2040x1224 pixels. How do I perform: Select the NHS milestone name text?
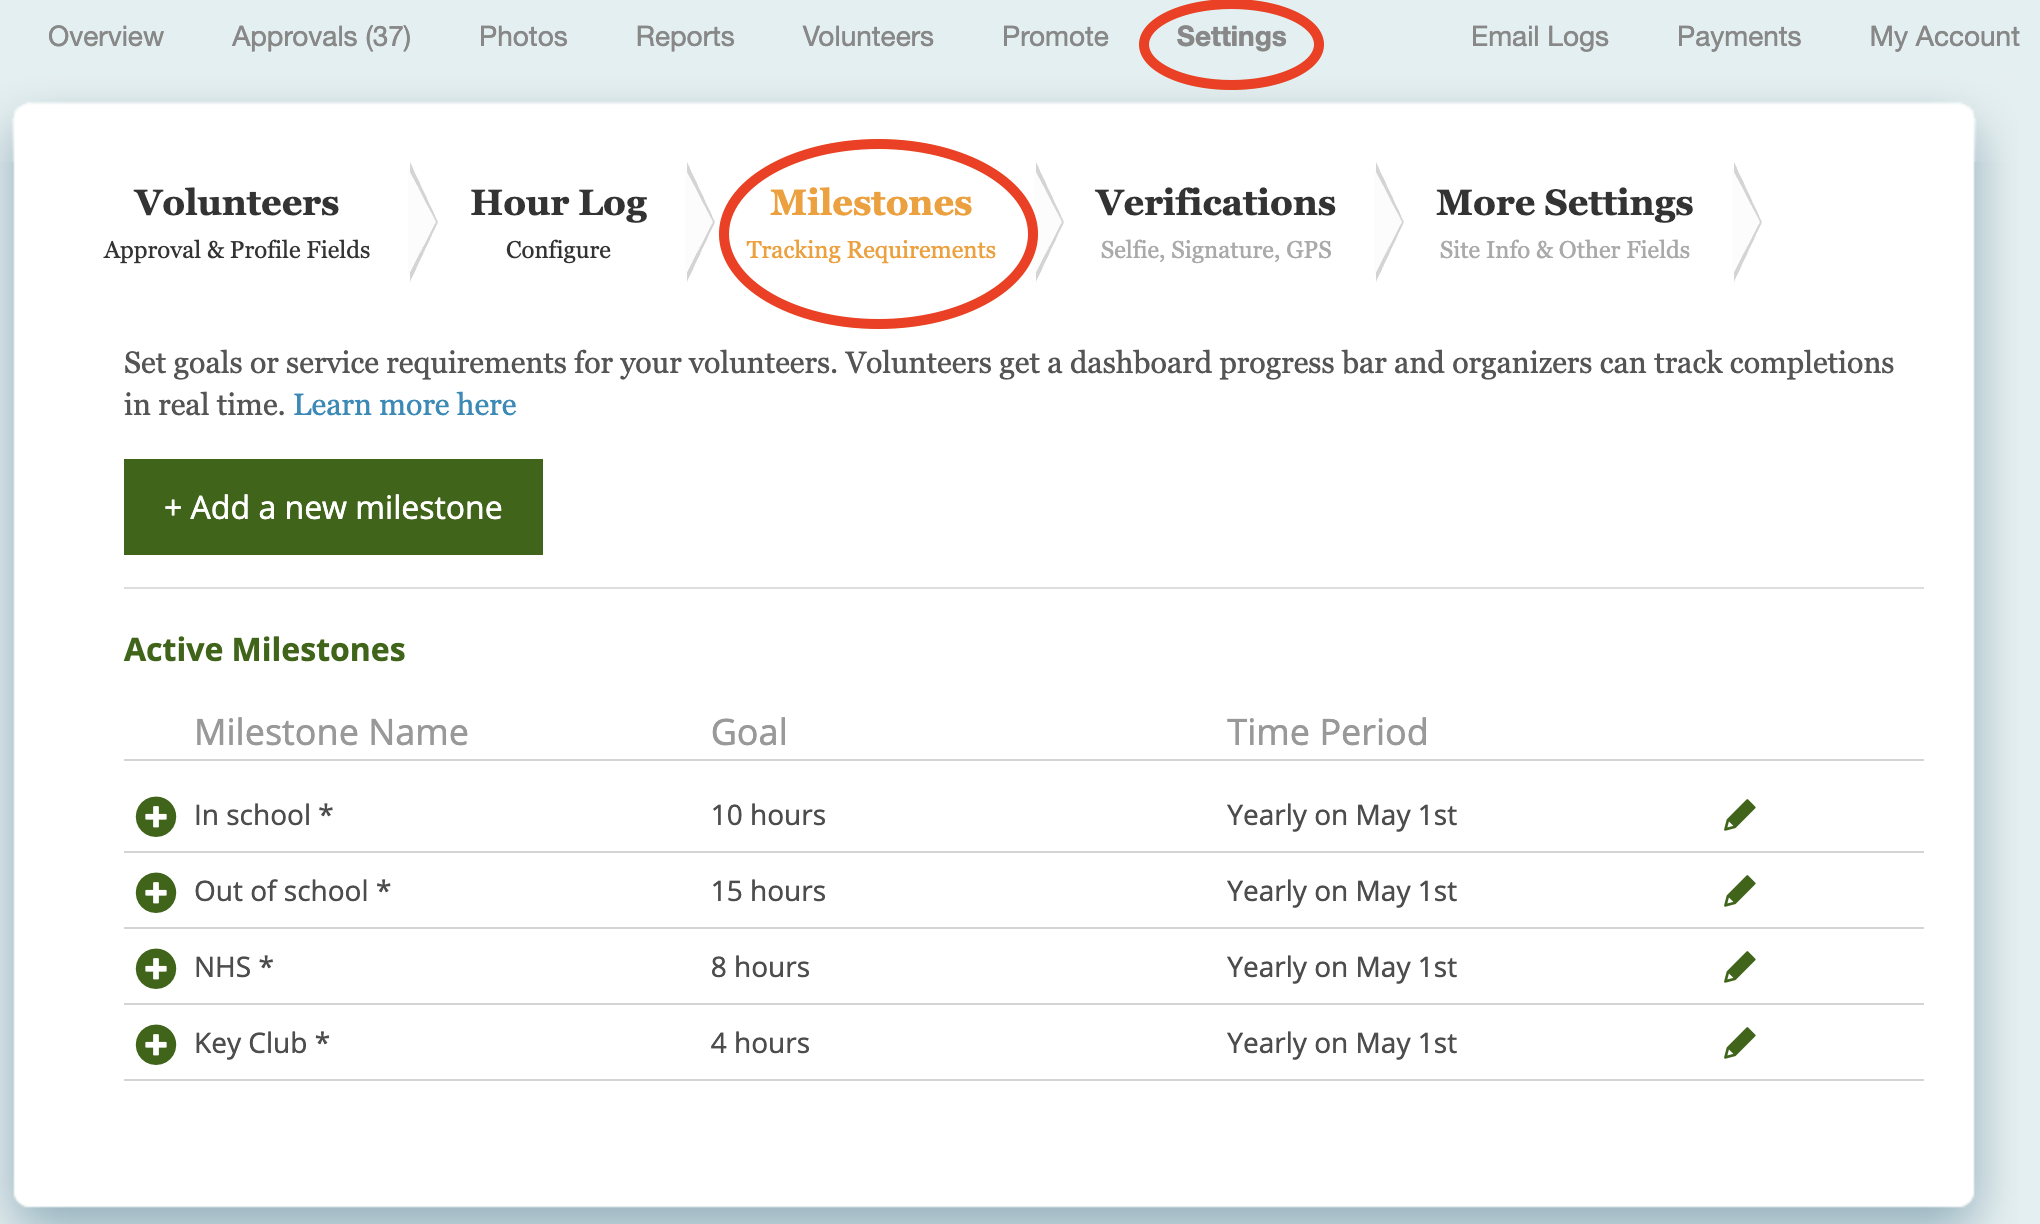click(233, 967)
